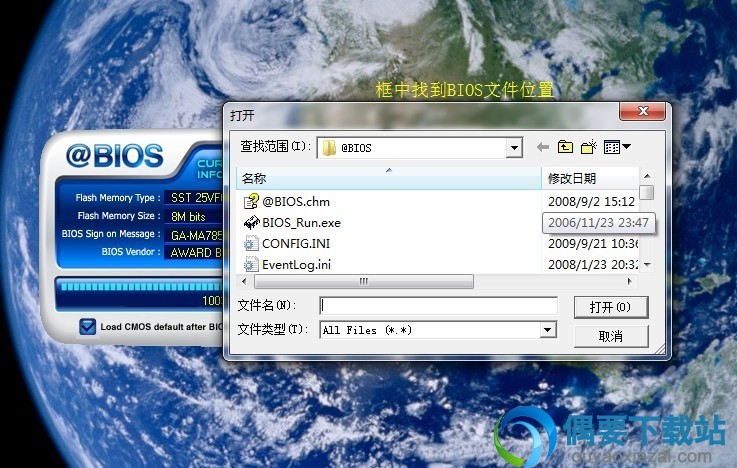
Task: Click the vertical scrollbar thumb
Action: [x=647, y=192]
